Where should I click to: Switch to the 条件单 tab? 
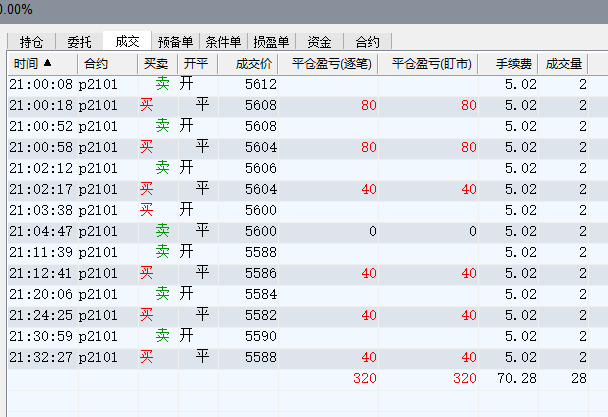pos(223,42)
